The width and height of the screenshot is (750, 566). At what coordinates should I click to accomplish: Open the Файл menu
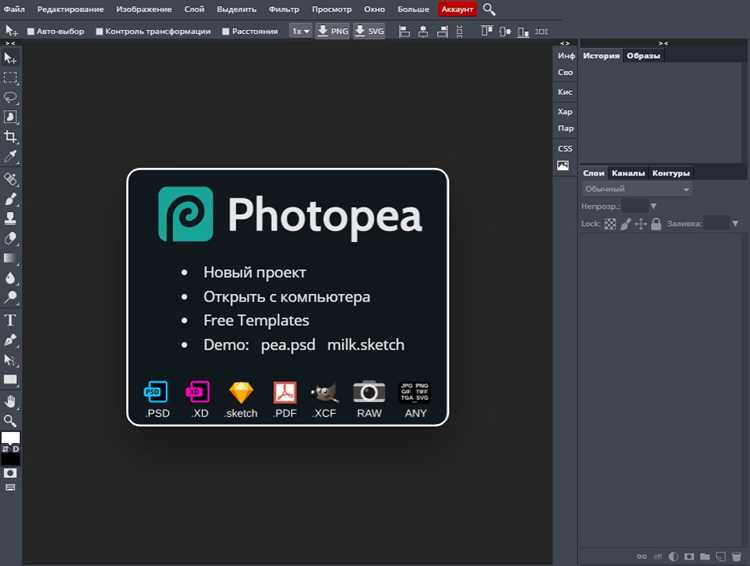tap(14, 9)
